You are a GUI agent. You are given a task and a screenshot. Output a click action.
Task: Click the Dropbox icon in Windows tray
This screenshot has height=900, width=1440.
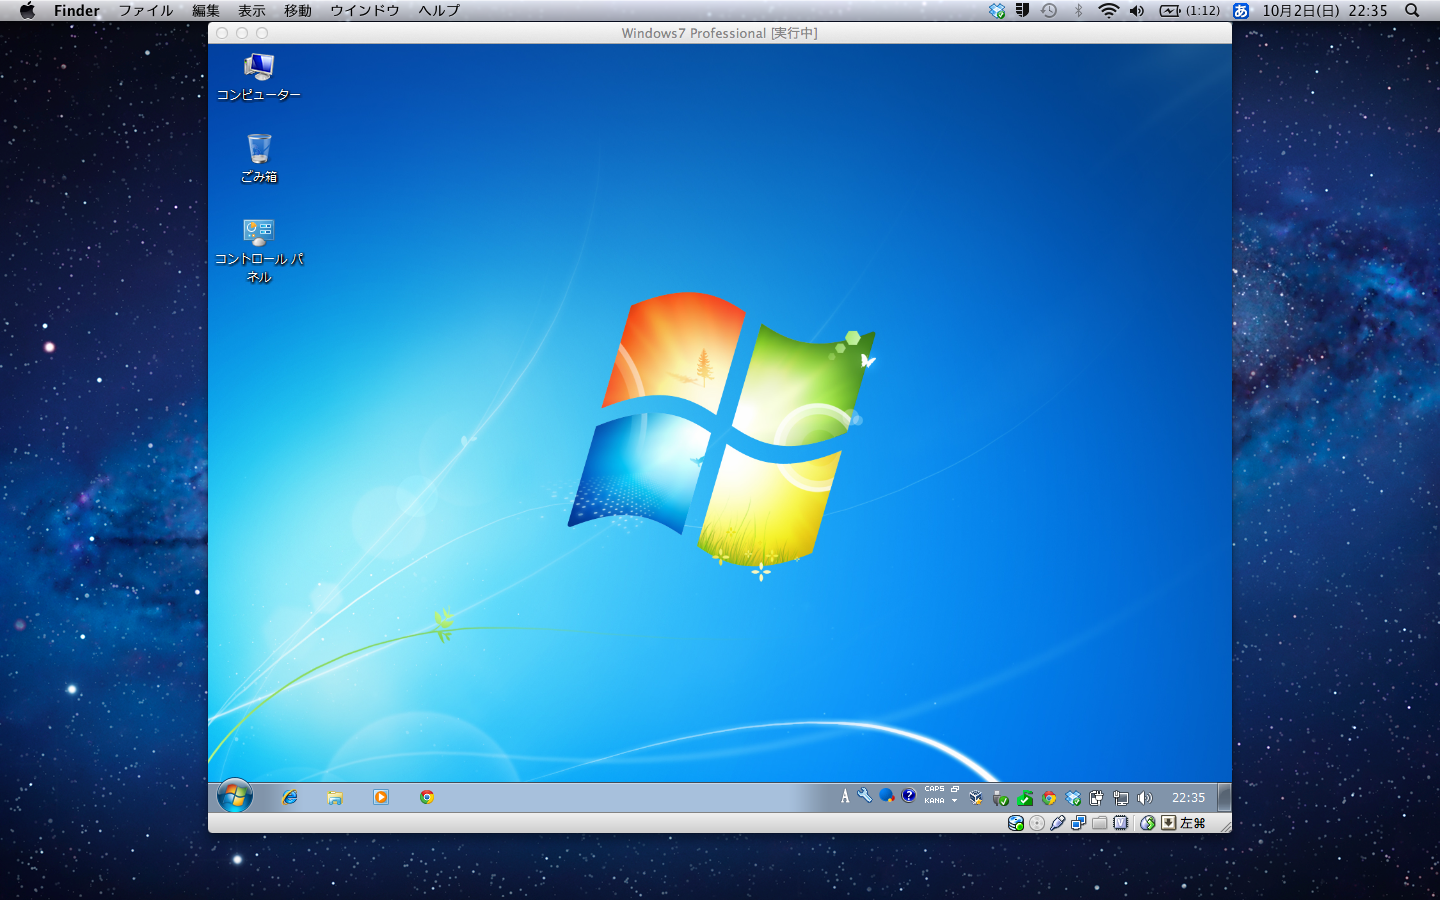pos(1073,798)
